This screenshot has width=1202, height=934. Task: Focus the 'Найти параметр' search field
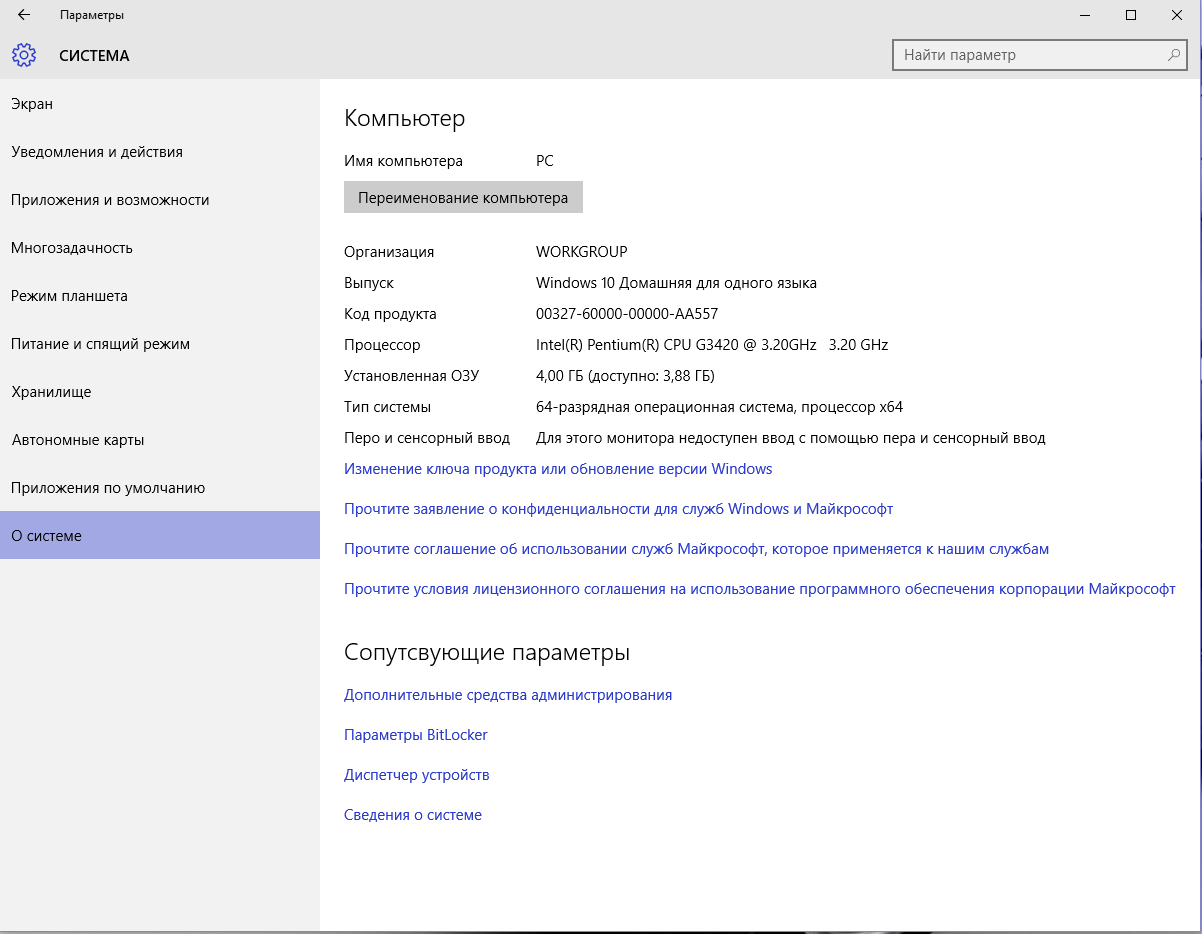[1042, 55]
